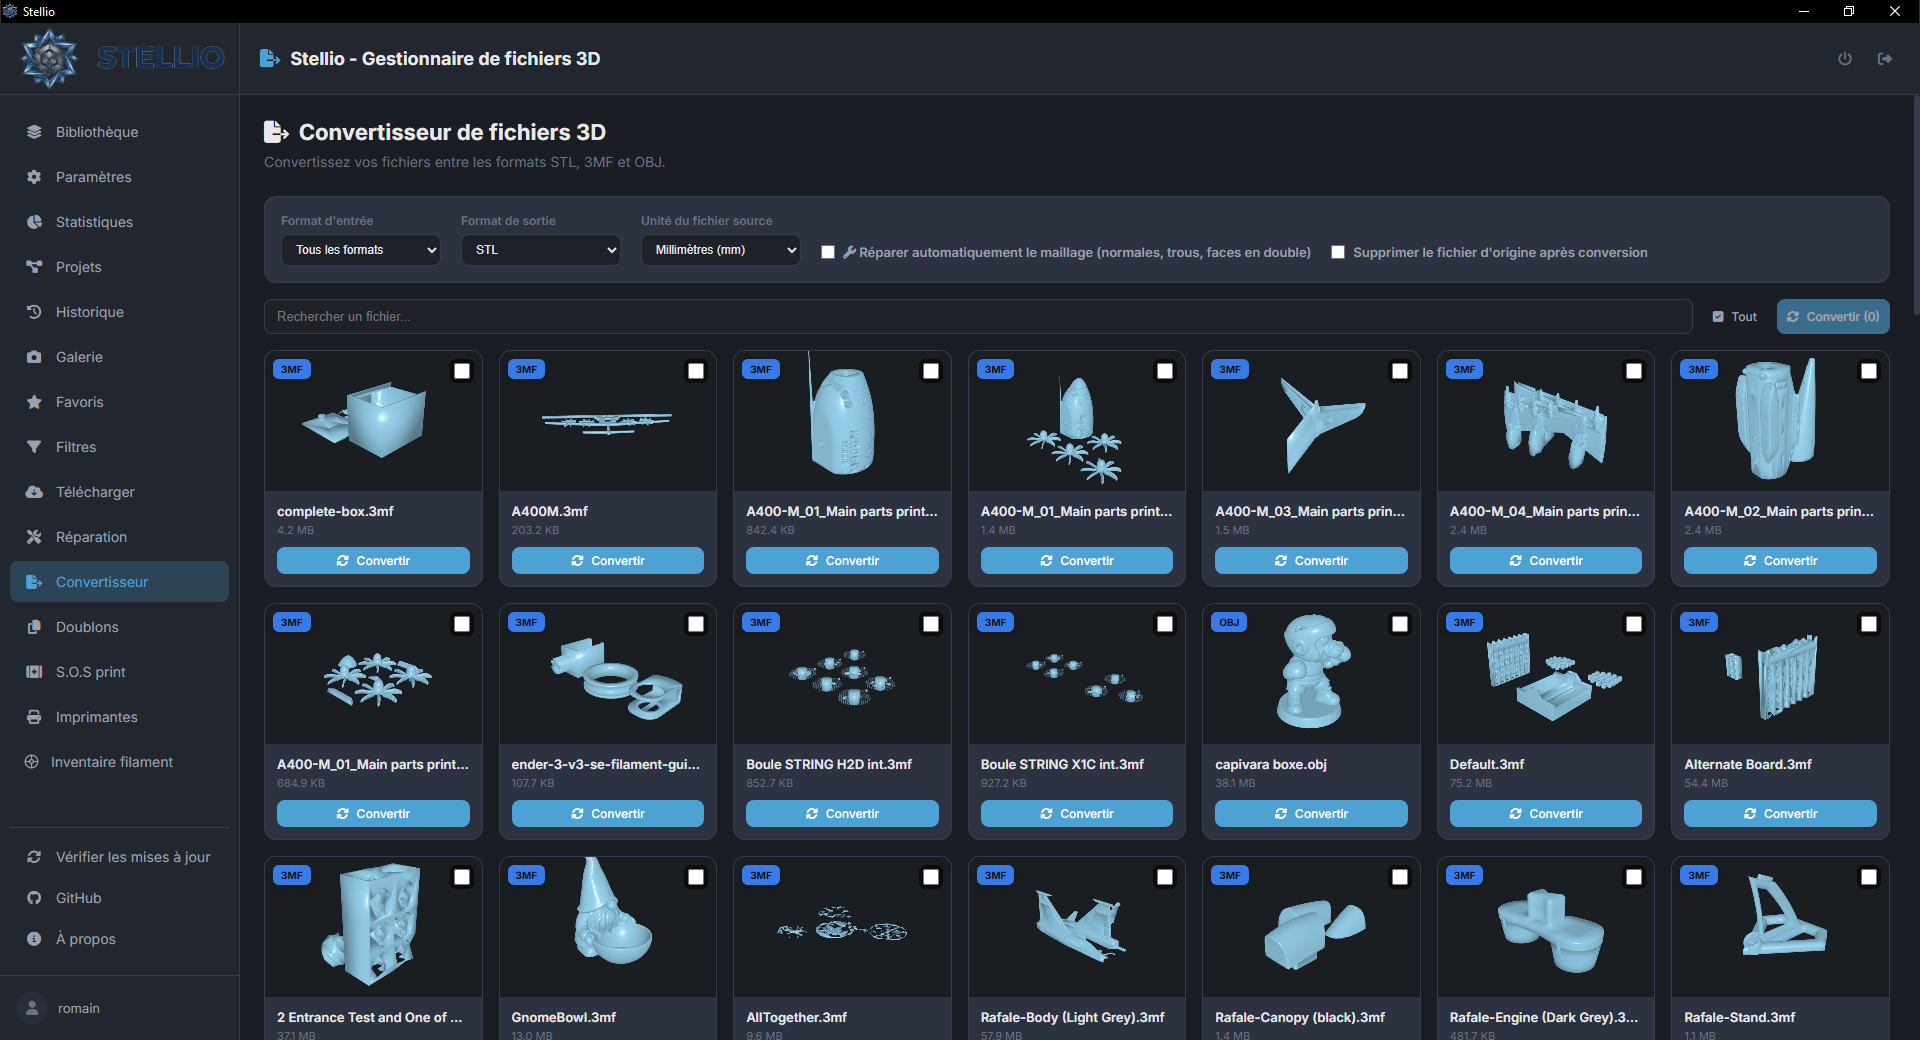
Task: Click the Stellio star logo
Action: tap(49, 59)
